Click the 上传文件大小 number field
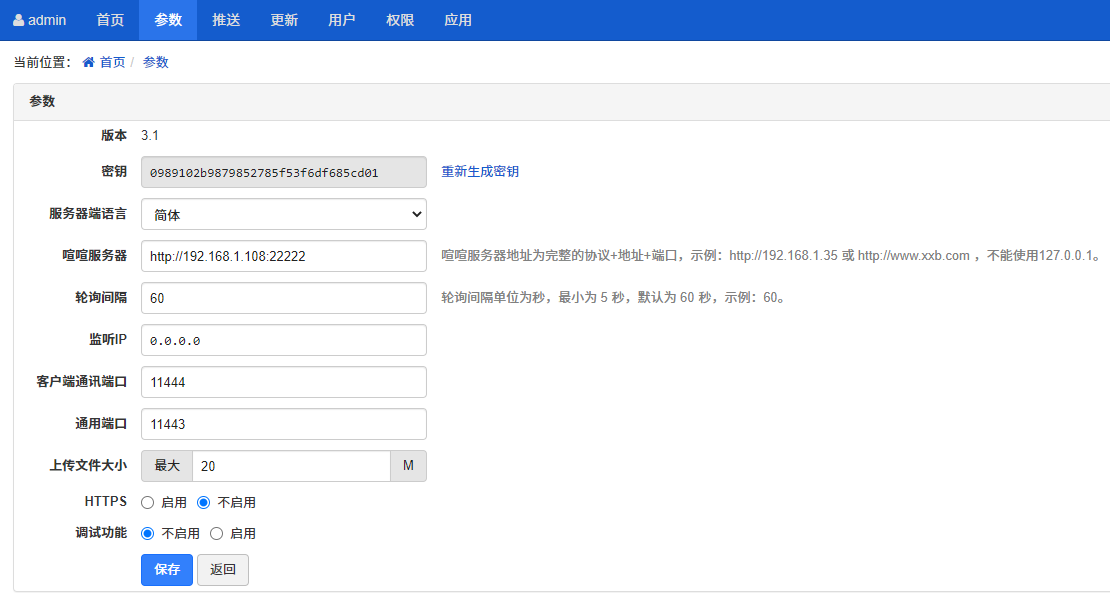 [x=290, y=466]
